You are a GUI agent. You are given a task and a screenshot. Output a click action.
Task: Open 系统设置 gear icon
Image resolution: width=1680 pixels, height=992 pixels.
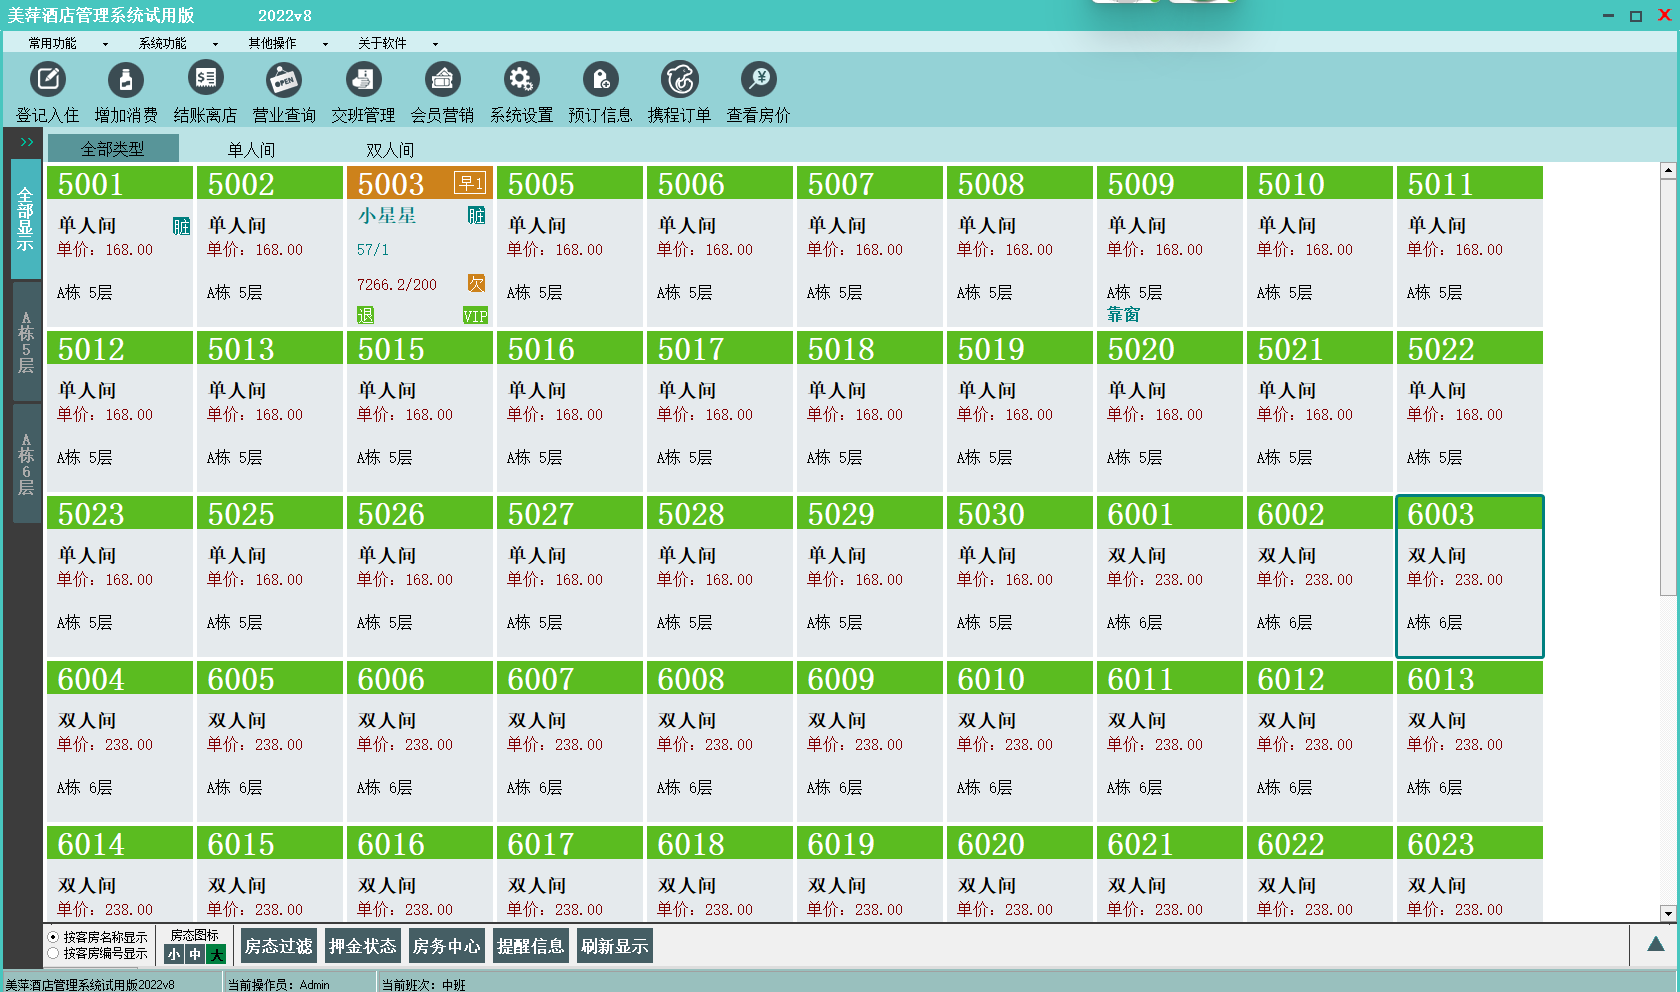point(521,80)
